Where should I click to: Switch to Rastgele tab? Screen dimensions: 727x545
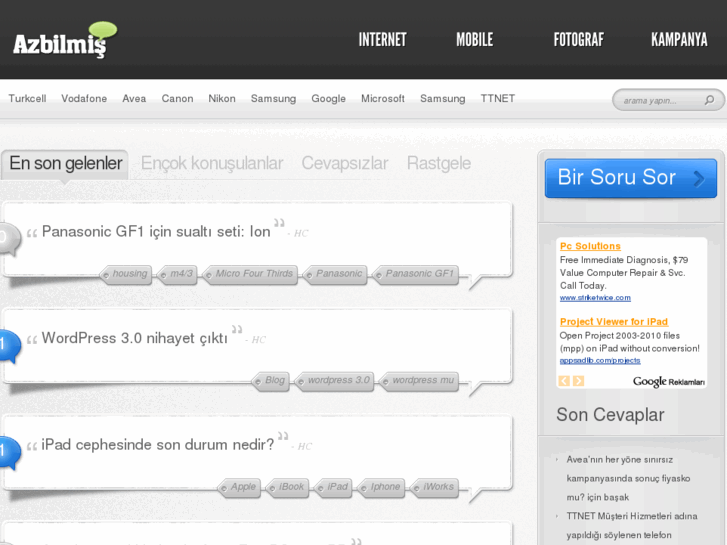(x=439, y=163)
